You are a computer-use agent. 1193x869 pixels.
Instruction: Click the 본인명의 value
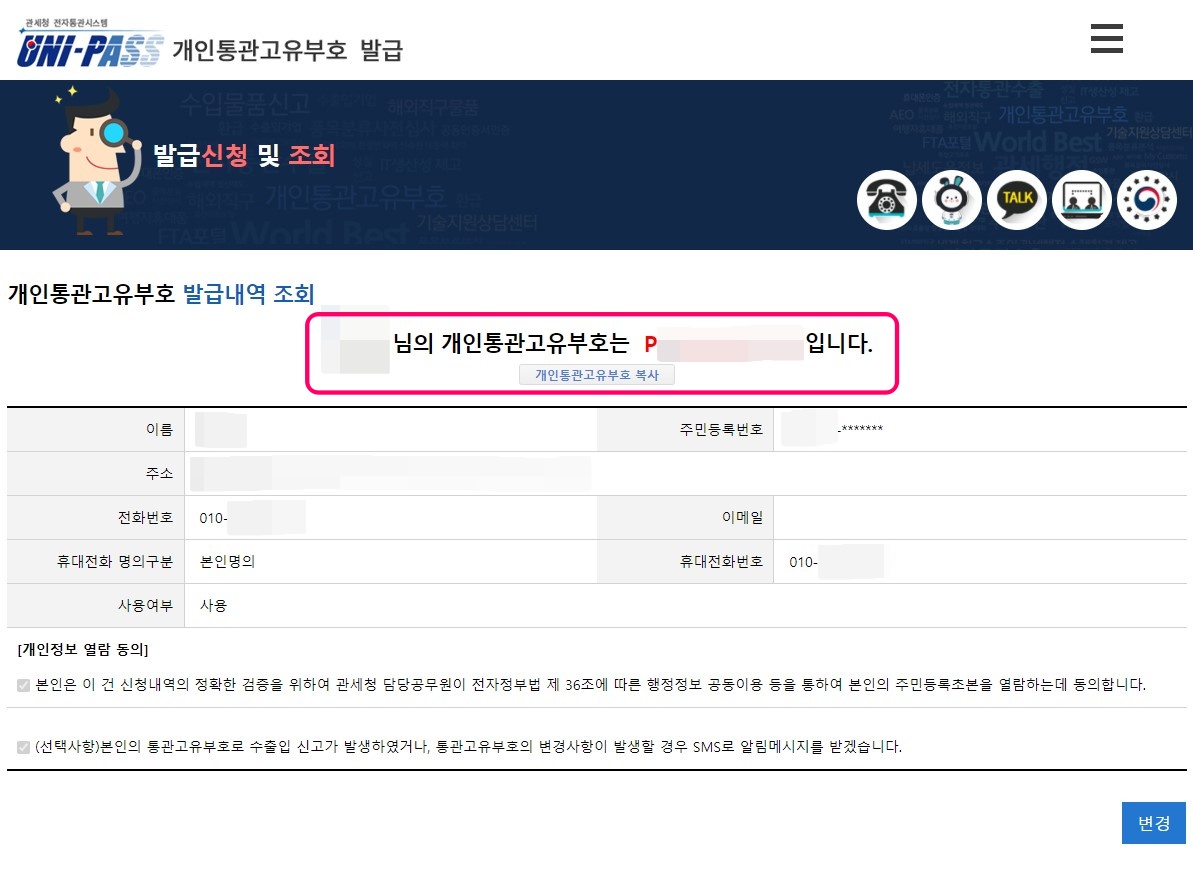tap(227, 562)
